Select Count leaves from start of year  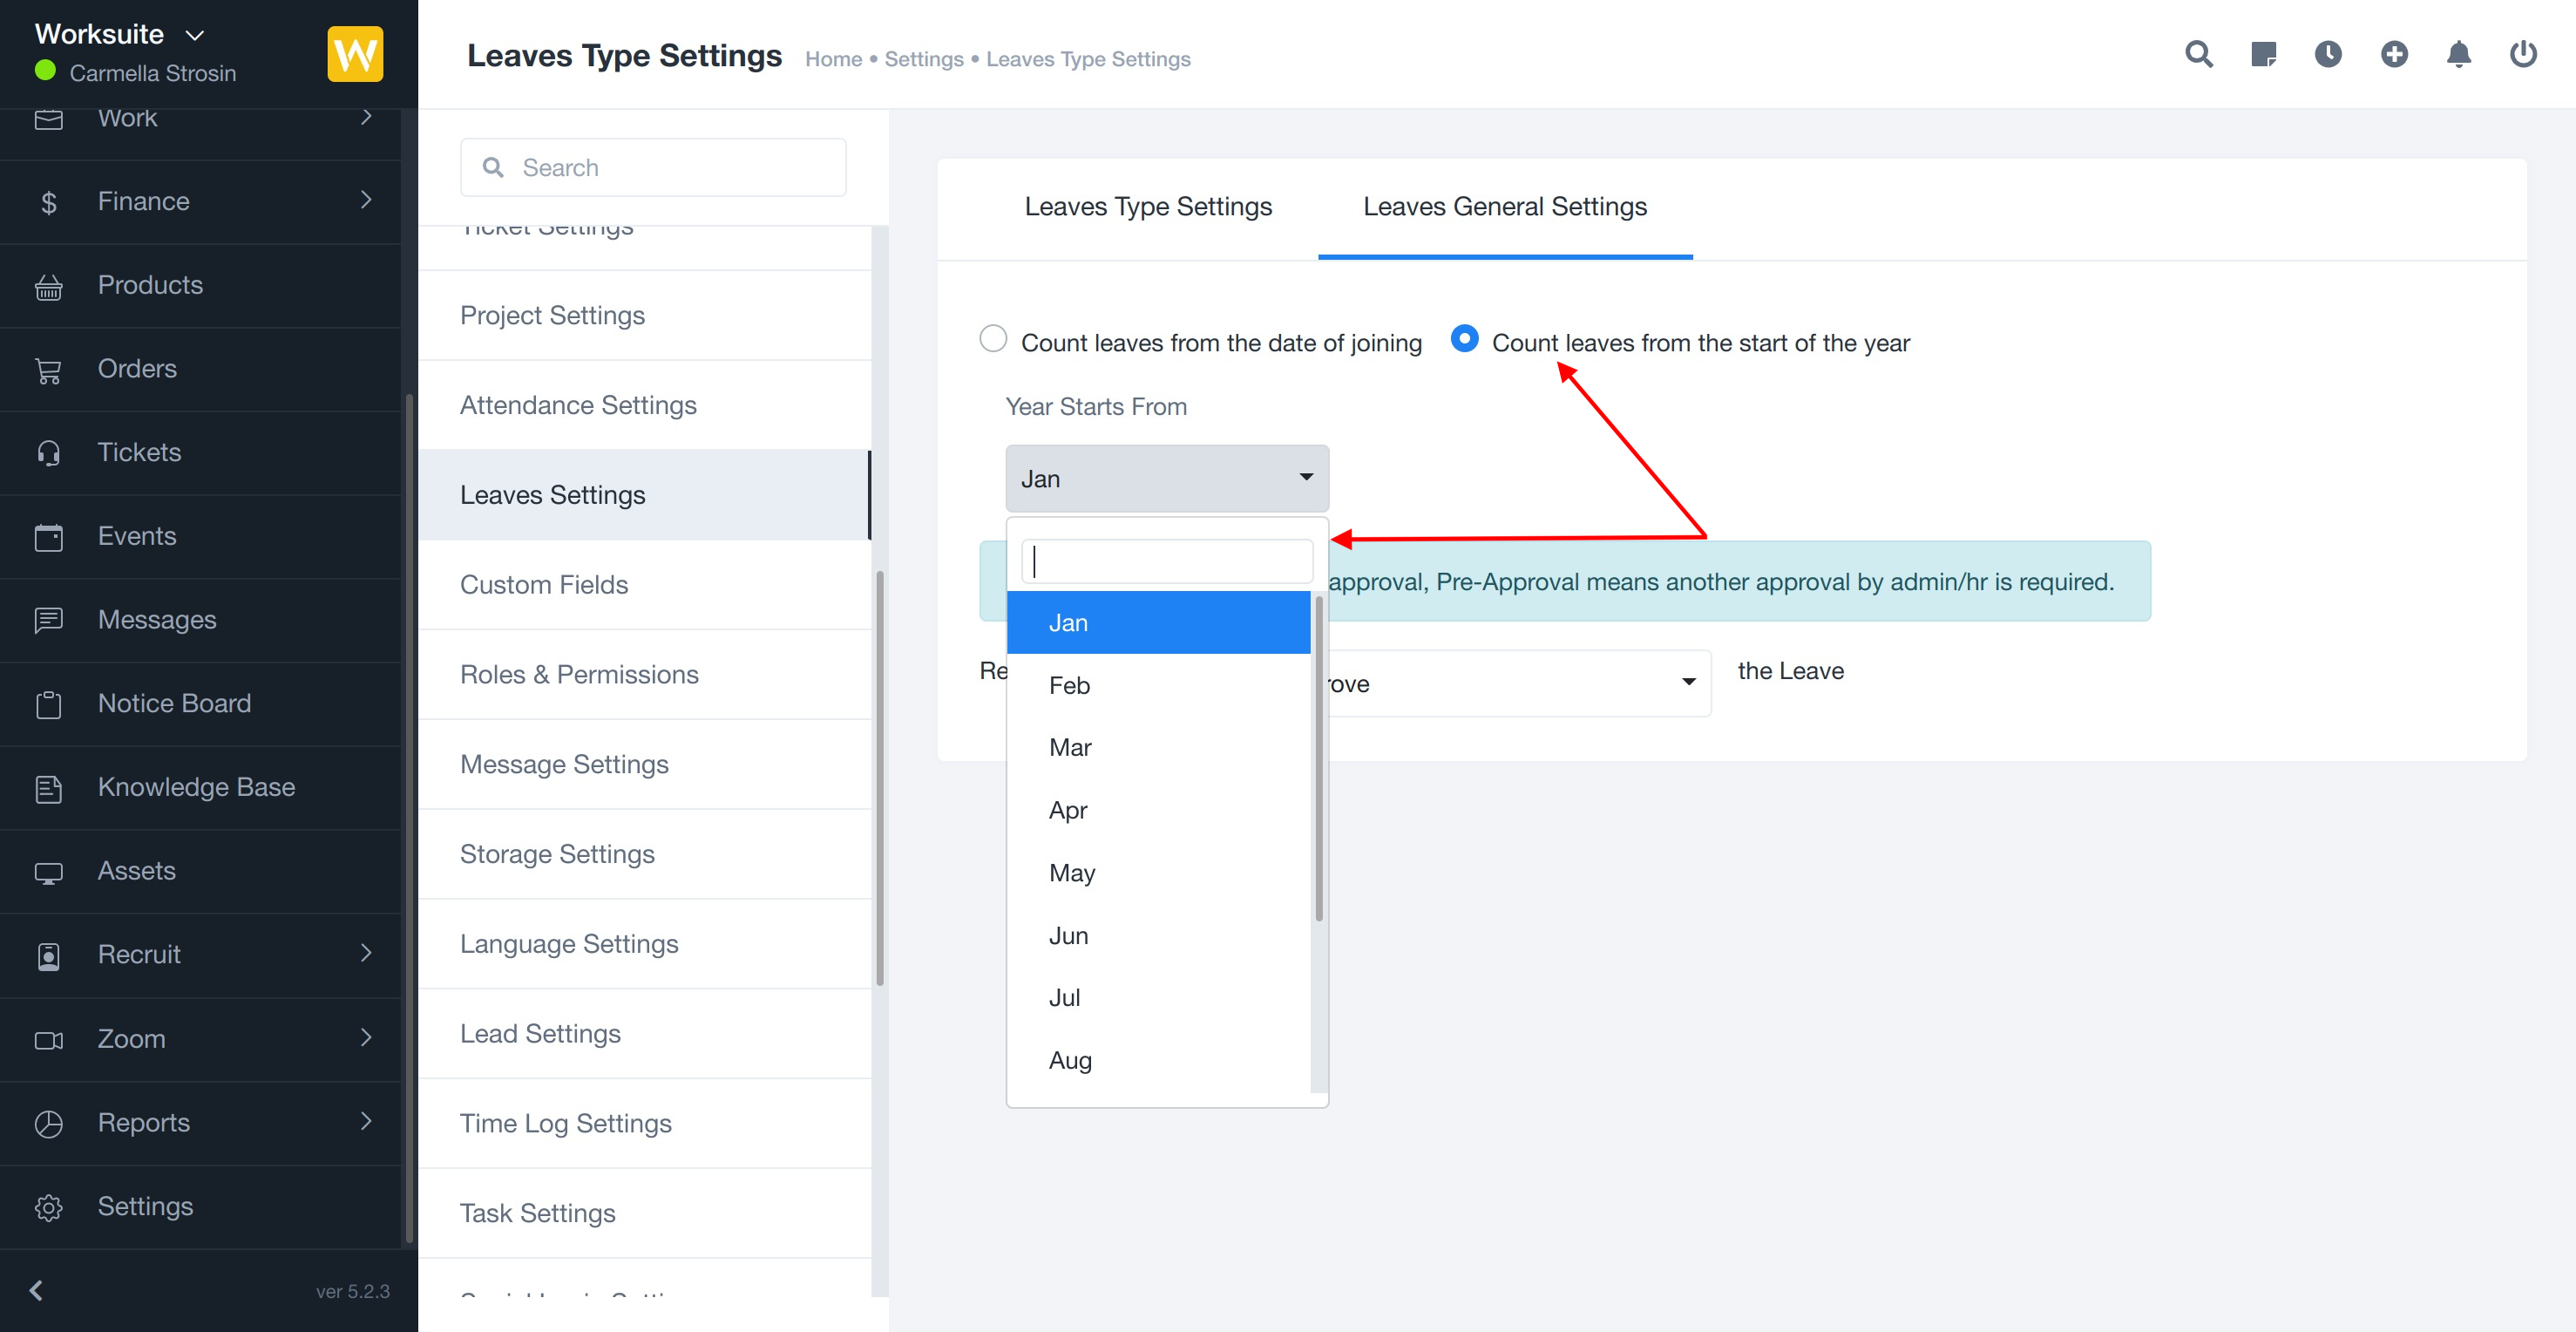pyautogui.click(x=1464, y=339)
